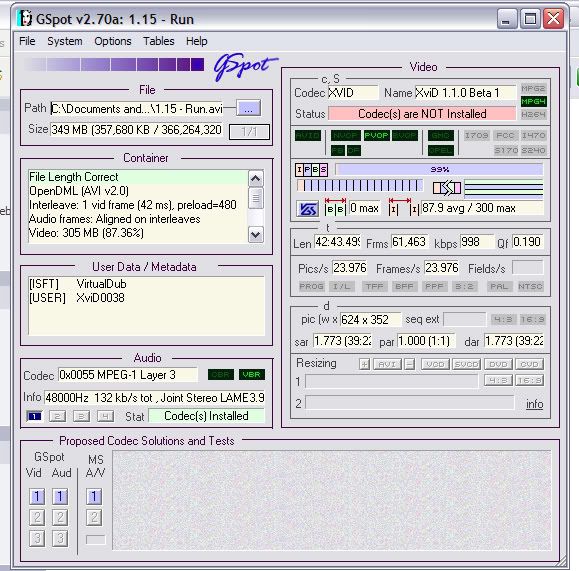This screenshot has width=579, height=571.
Task: Select "File Length Correct" row
Action: [x=137, y=177]
